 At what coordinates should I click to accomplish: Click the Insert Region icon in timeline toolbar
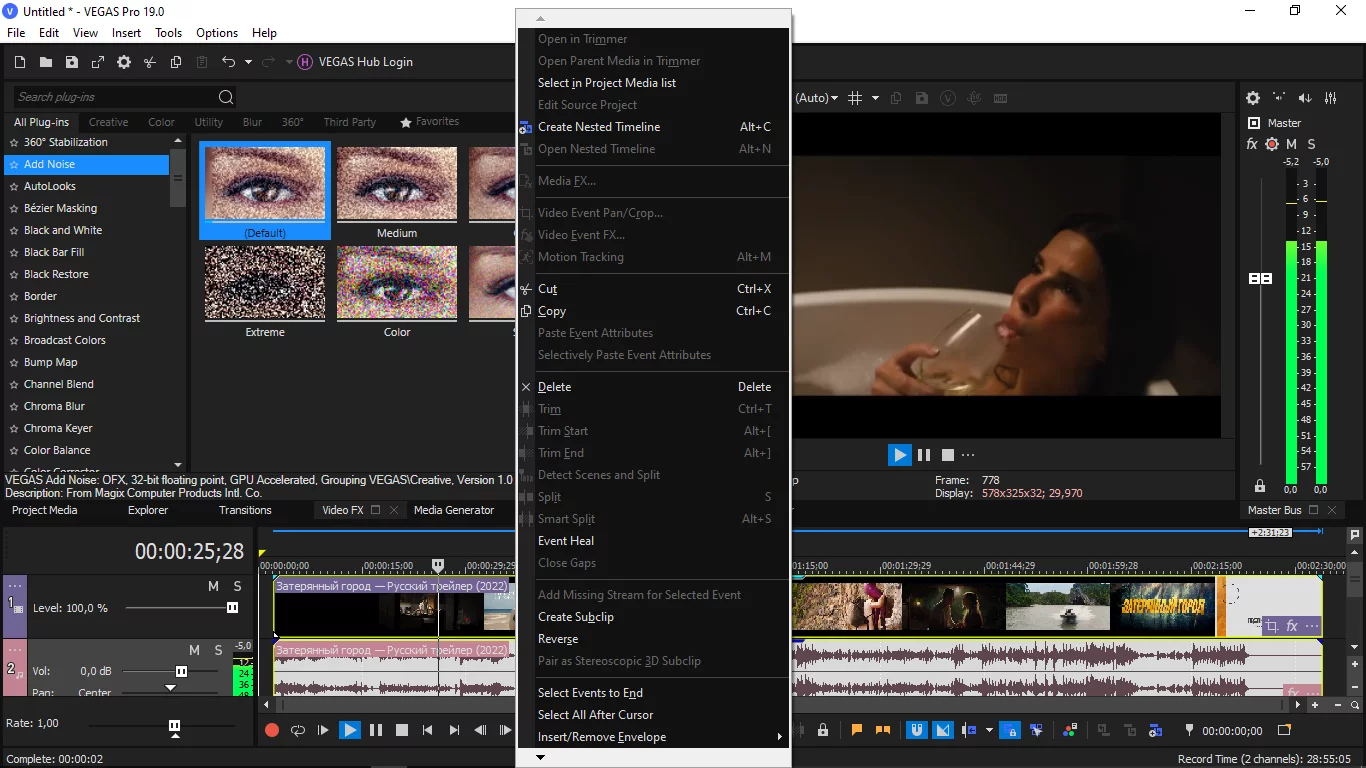tap(883, 730)
